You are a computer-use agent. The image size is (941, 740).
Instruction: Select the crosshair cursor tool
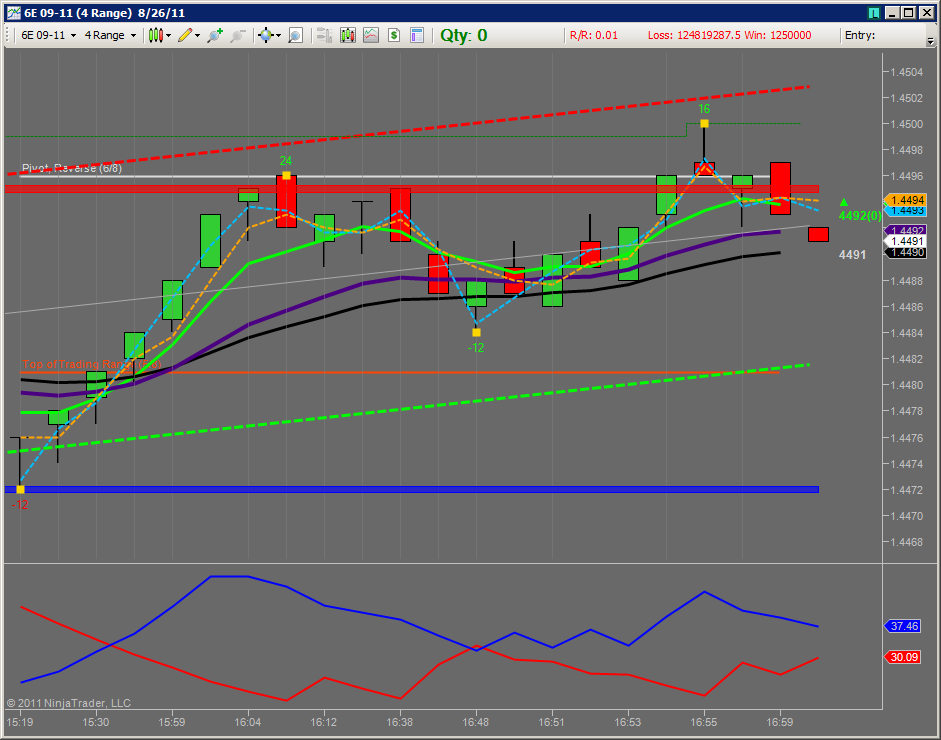click(x=266, y=35)
